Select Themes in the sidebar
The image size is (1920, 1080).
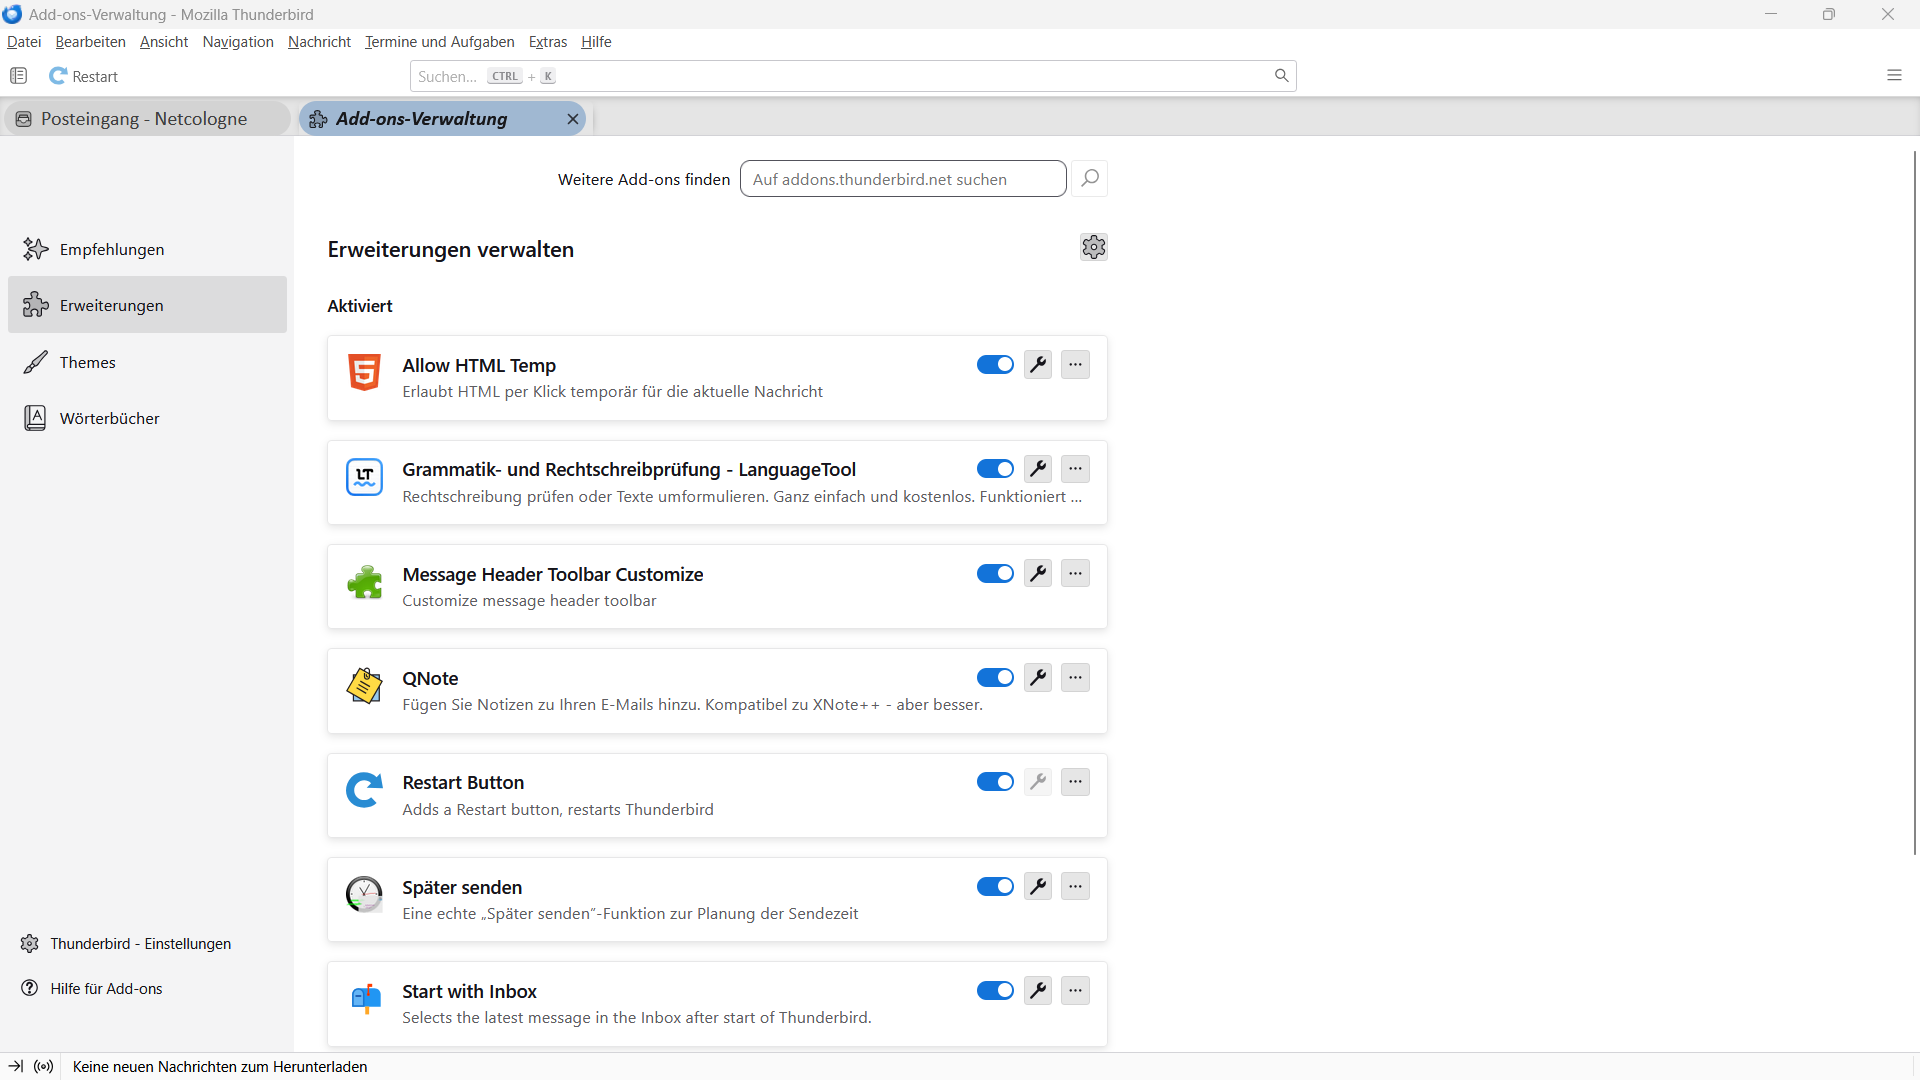(87, 362)
